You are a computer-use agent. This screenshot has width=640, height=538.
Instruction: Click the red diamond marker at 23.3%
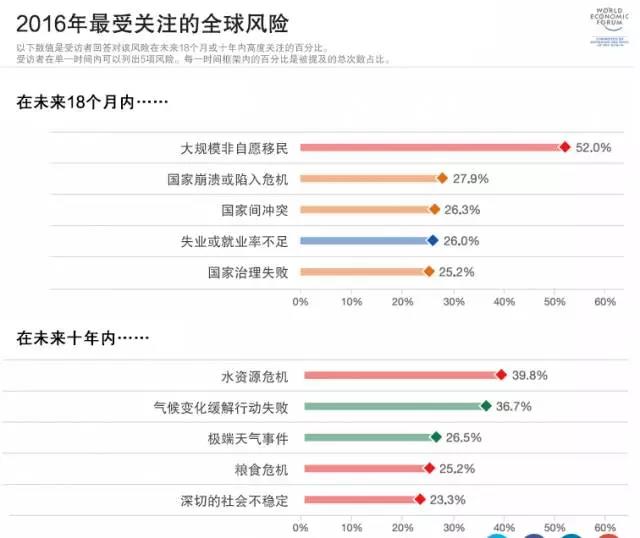pyautogui.click(x=420, y=499)
